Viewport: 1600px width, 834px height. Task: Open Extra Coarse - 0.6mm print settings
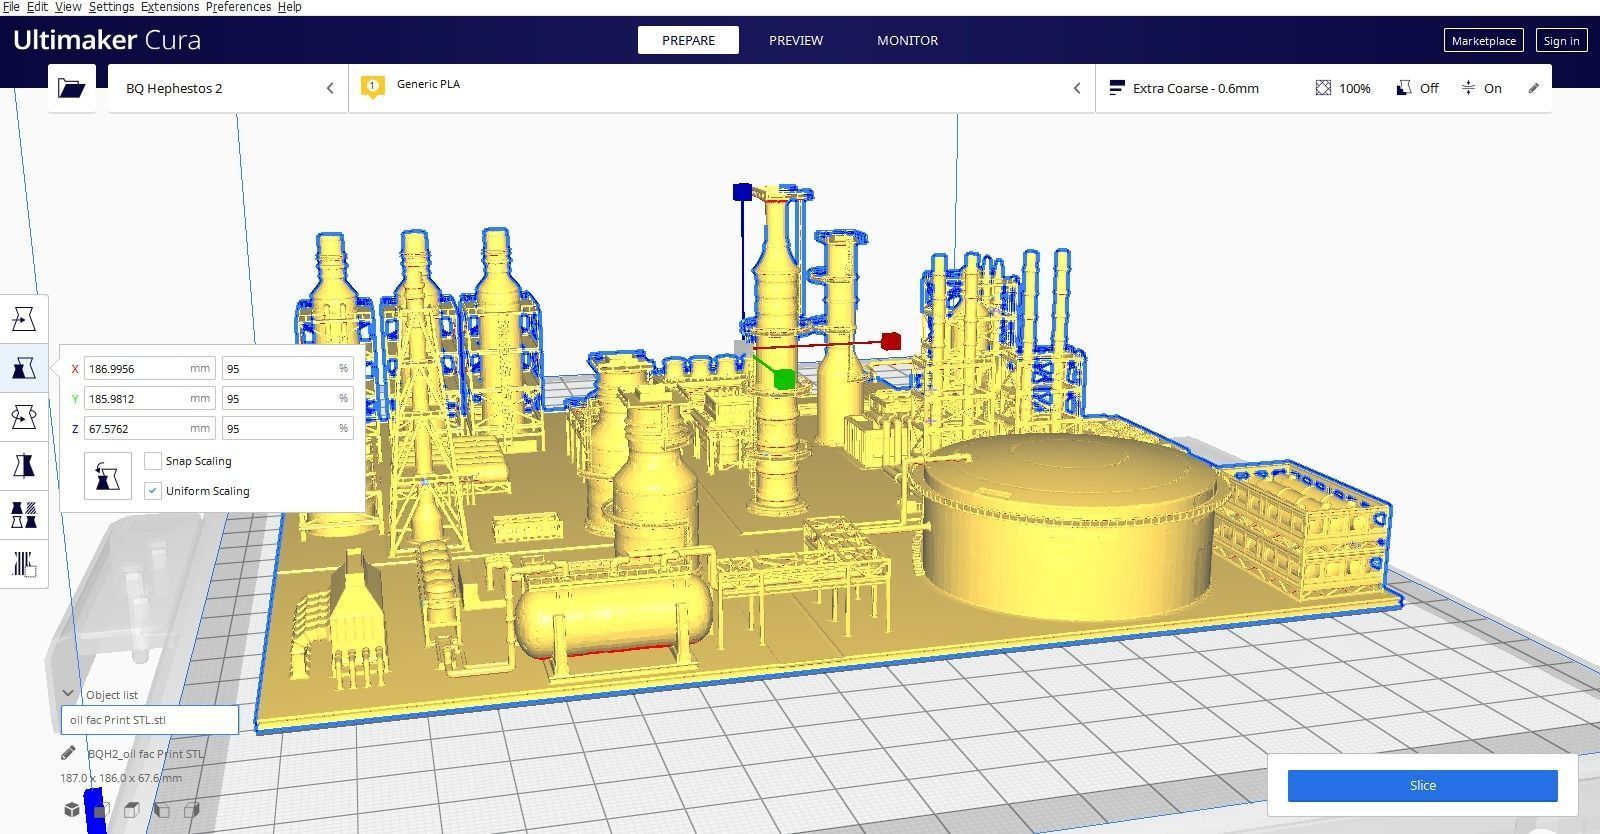click(x=1324, y=88)
